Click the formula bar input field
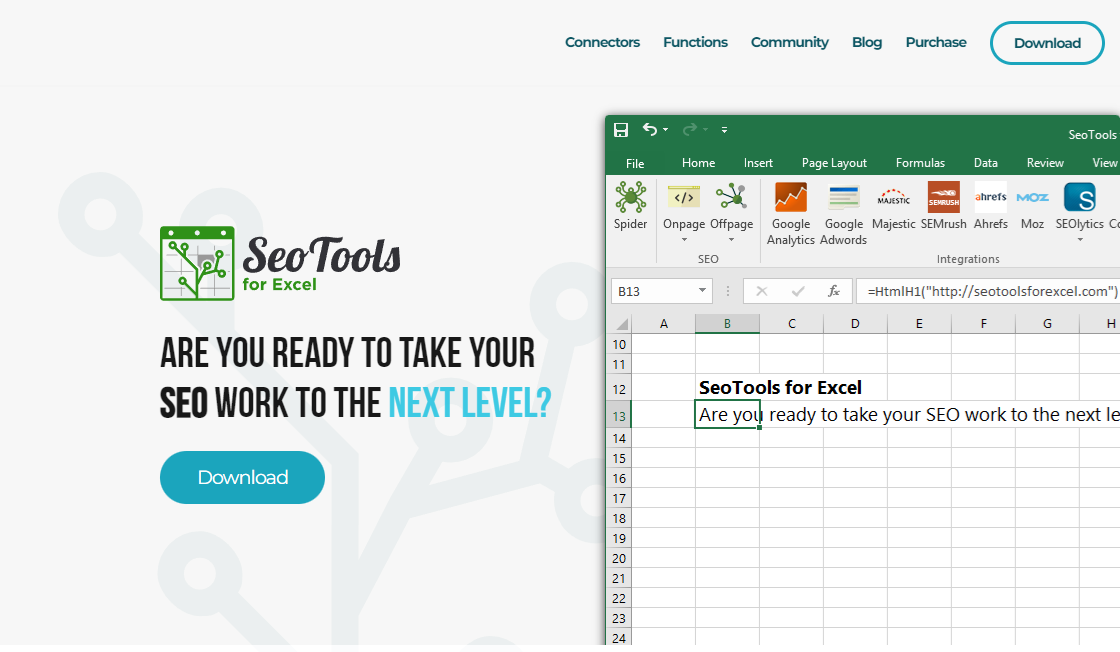 coord(990,291)
